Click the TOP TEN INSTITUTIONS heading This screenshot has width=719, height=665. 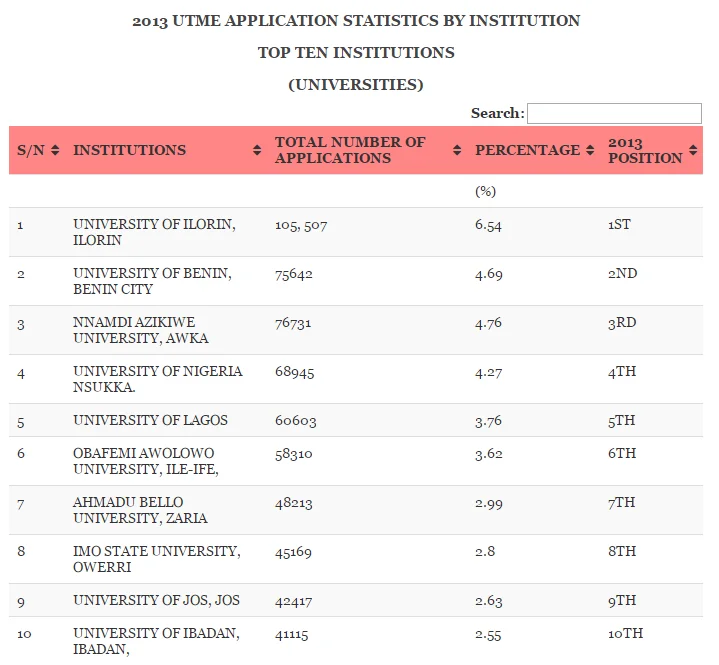[x=356, y=53]
